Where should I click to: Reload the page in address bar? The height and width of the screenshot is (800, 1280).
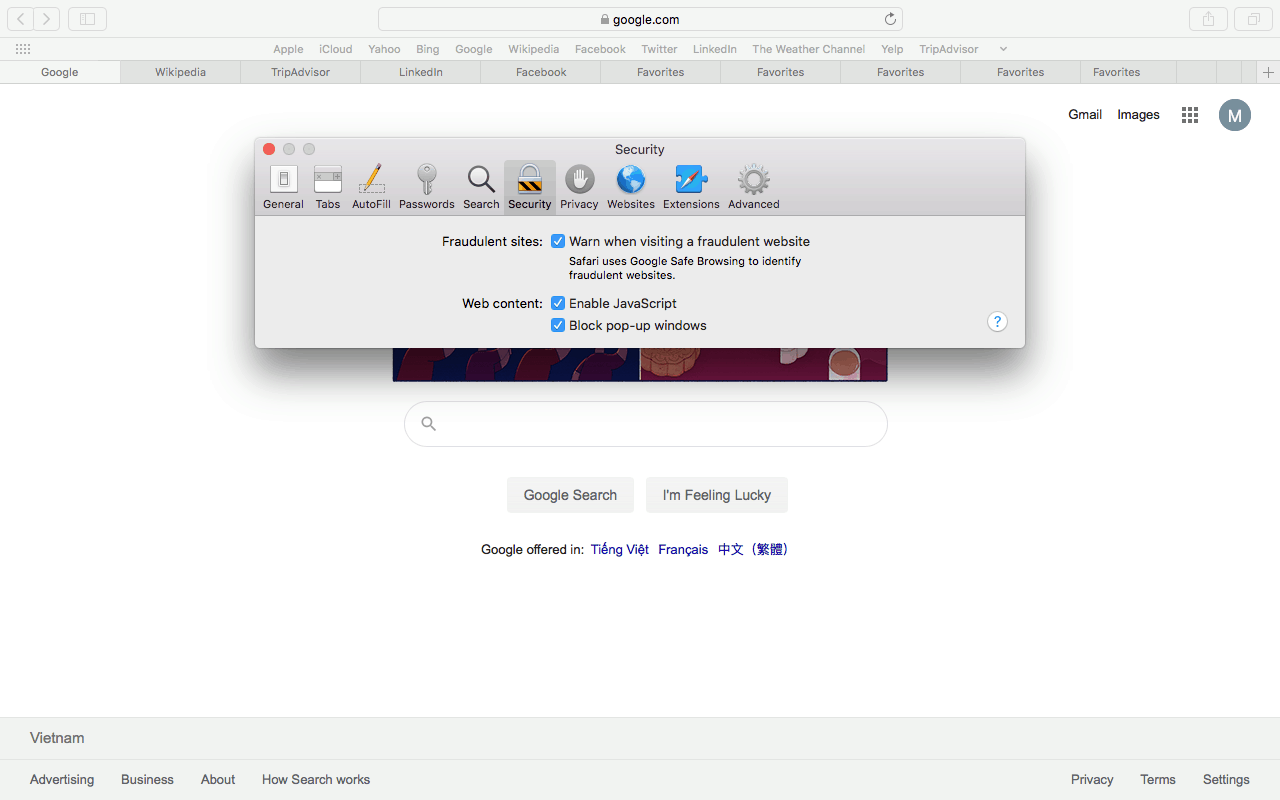coord(890,19)
